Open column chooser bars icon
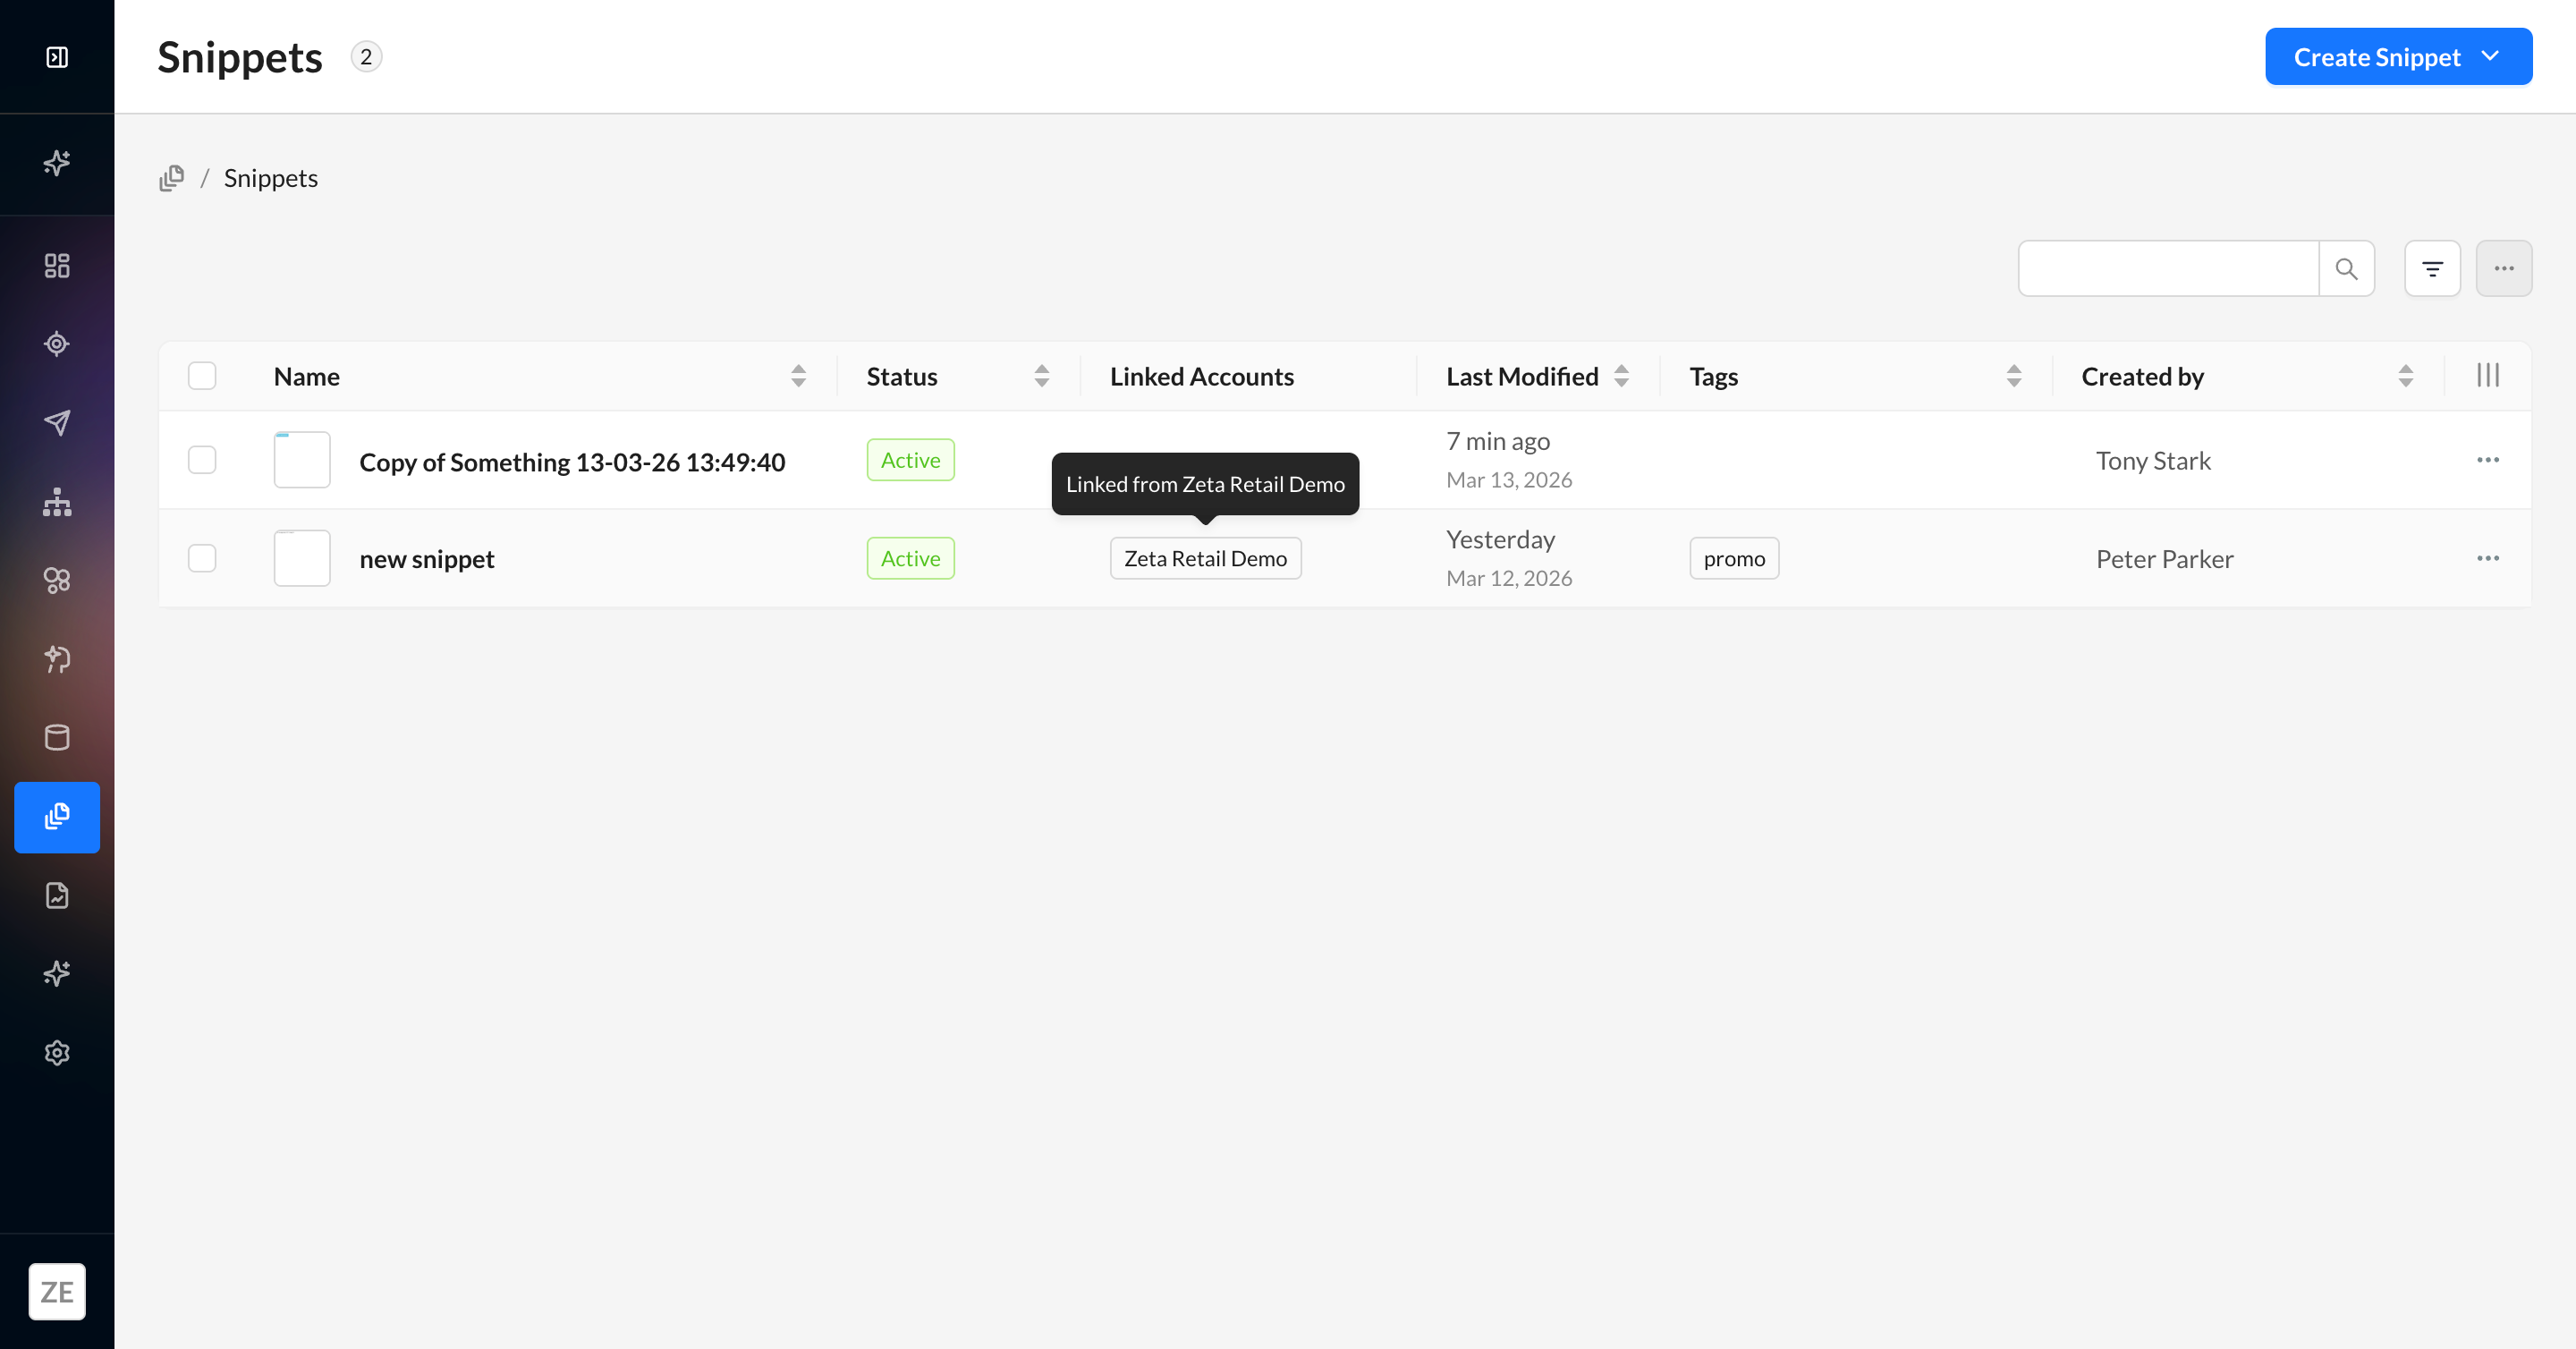Image resolution: width=2576 pixels, height=1349 pixels. (2487, 376)
